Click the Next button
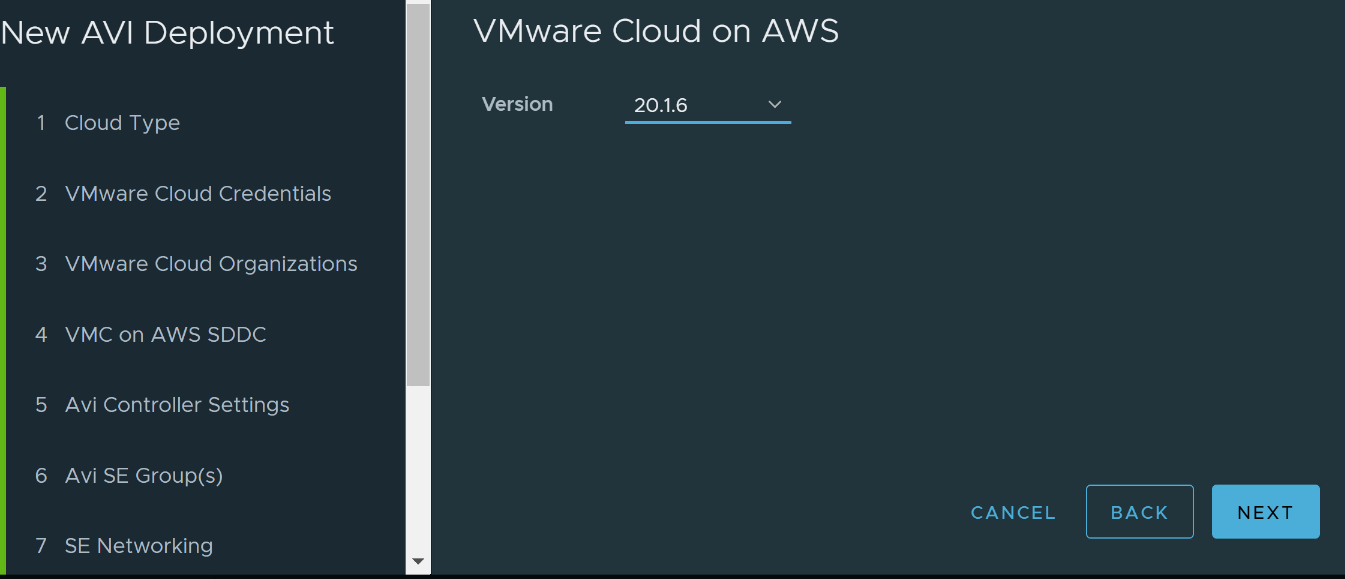 (x=1265, y=512)
